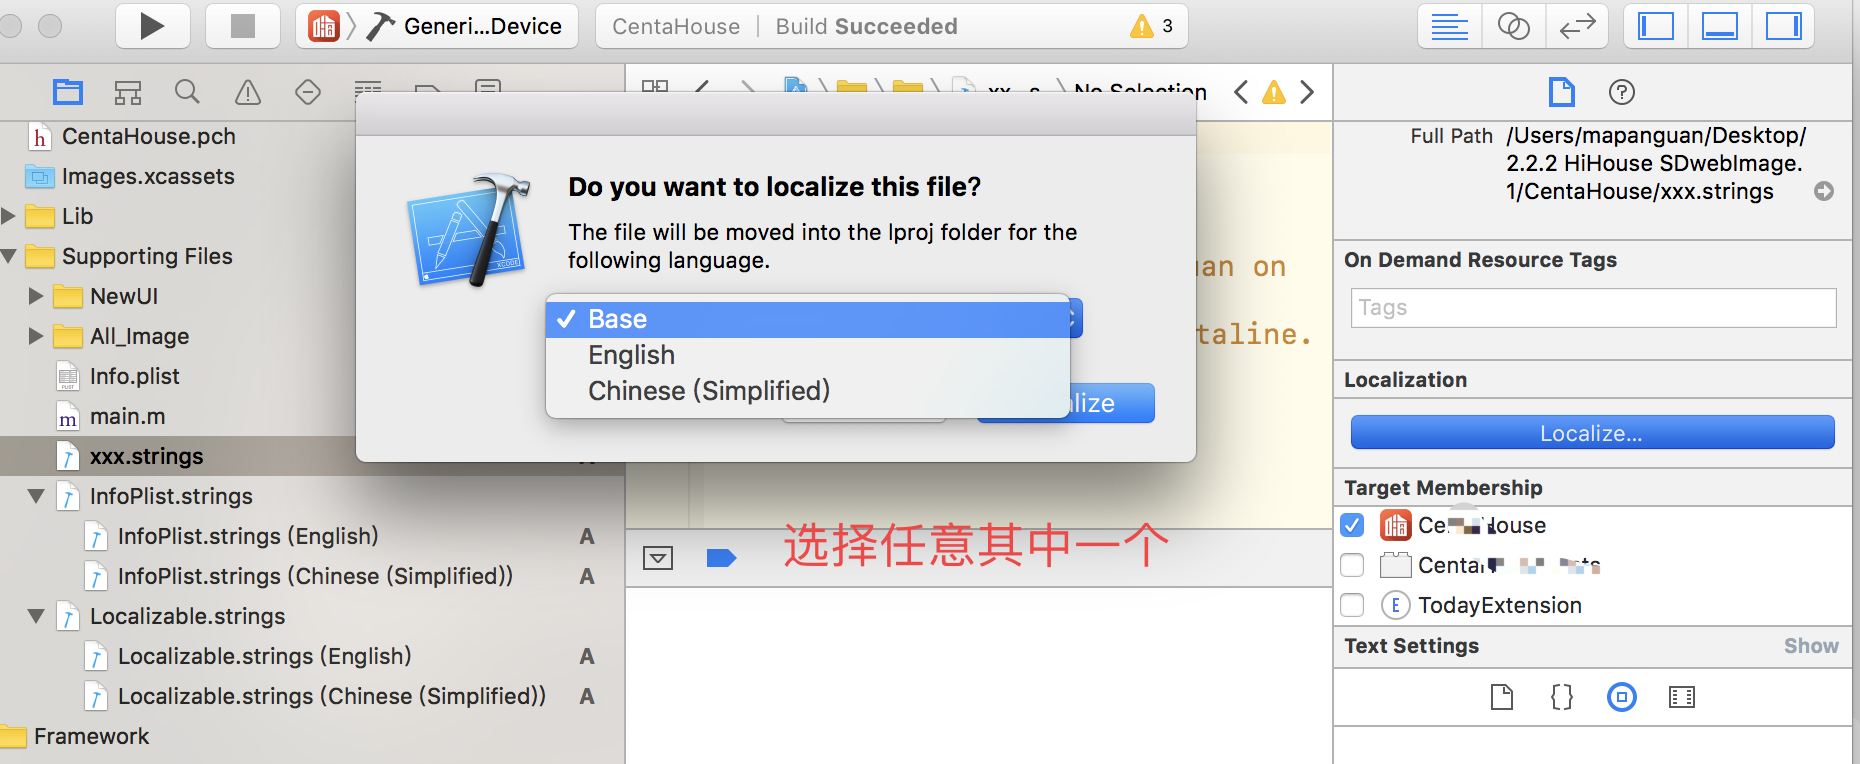The image size is (1860, 764).
Task: Show the Find navigator
Action: click(x=187, y=92)
